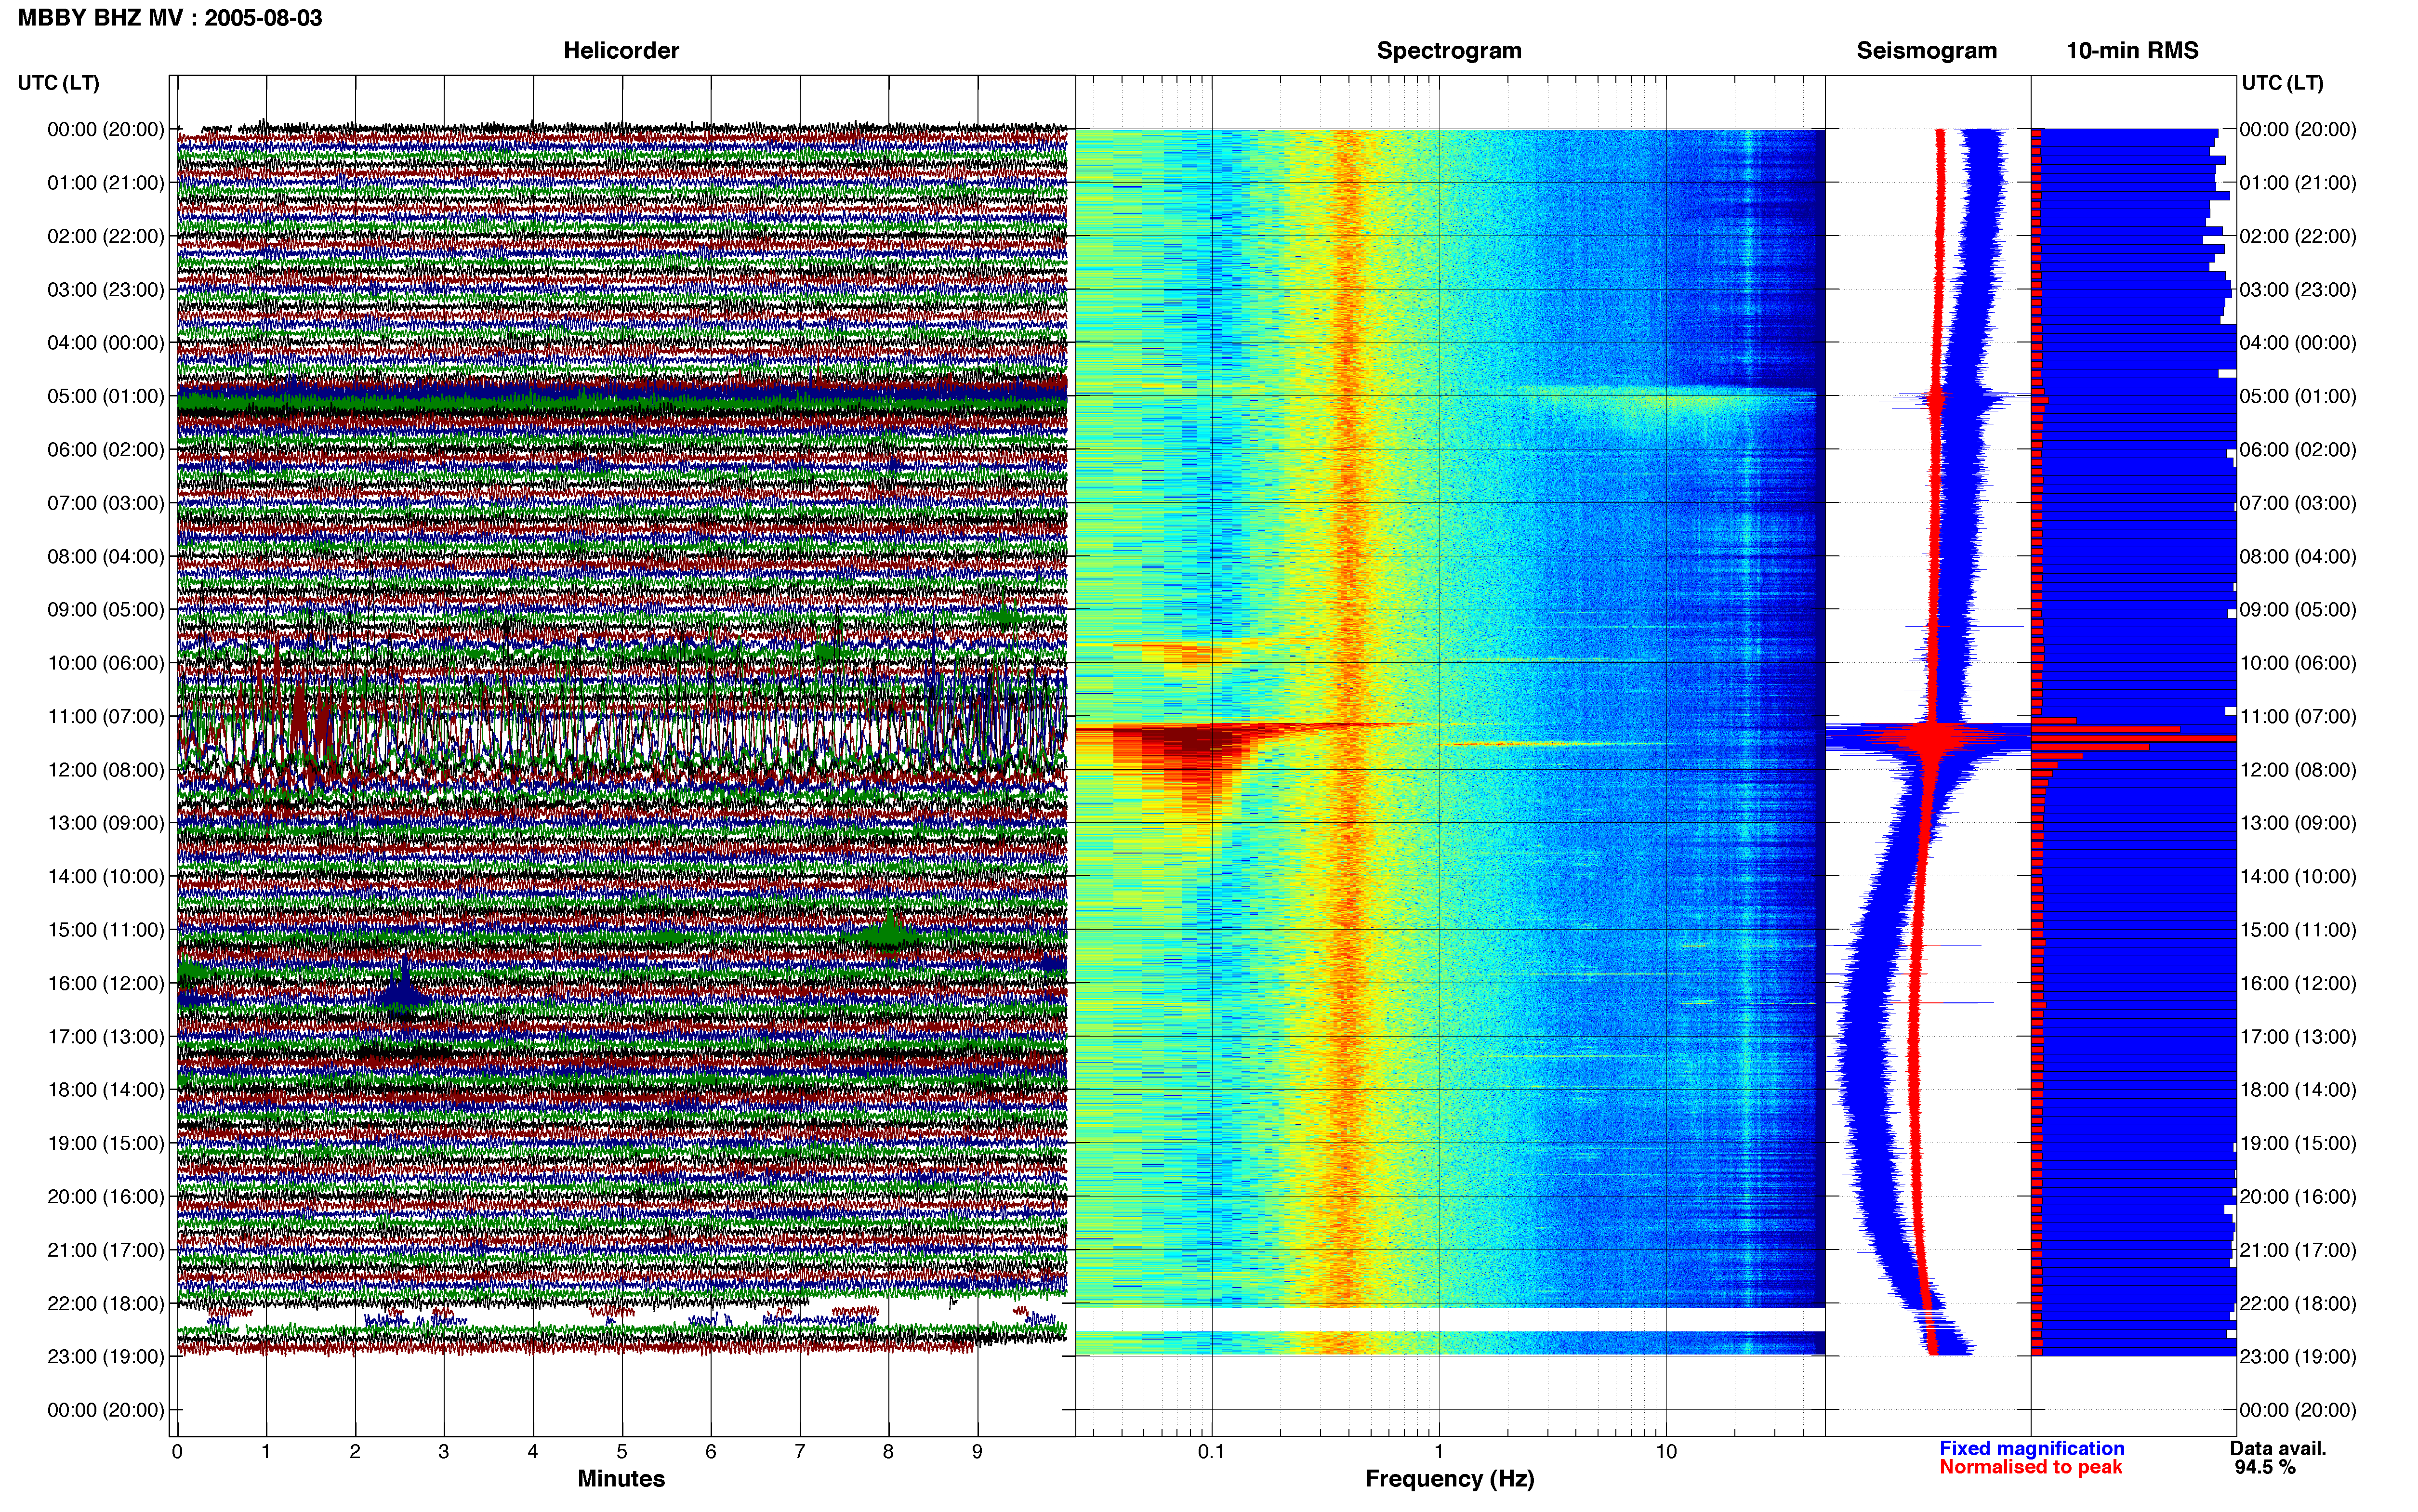
Task: Click '08:00 (04:00)' on the left time axis
Action: point(106,556)
